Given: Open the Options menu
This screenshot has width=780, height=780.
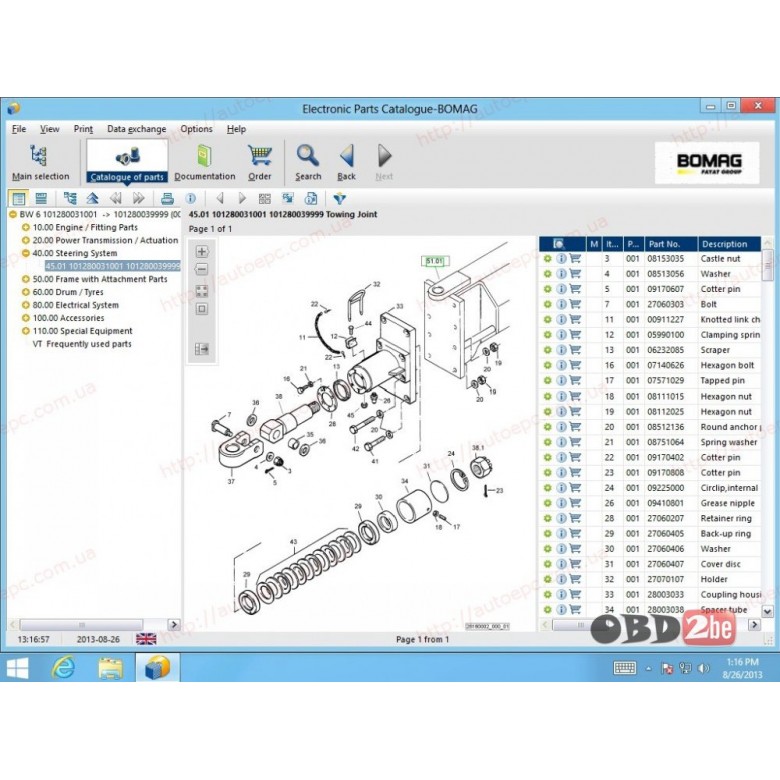Looking at the screenshot, I should [x=196, y=129].
